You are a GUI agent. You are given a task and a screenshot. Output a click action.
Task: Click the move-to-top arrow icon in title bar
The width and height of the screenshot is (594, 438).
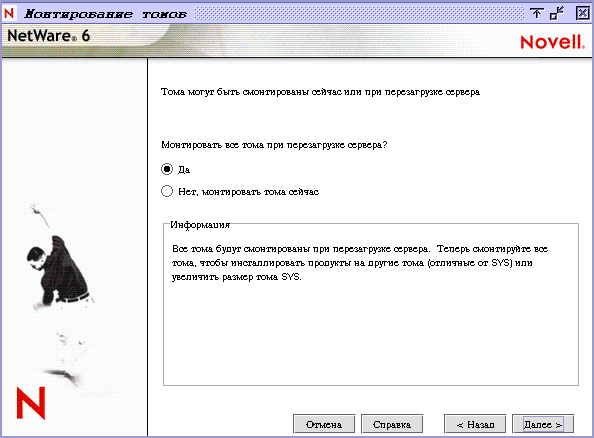click(x=536, y=13)
